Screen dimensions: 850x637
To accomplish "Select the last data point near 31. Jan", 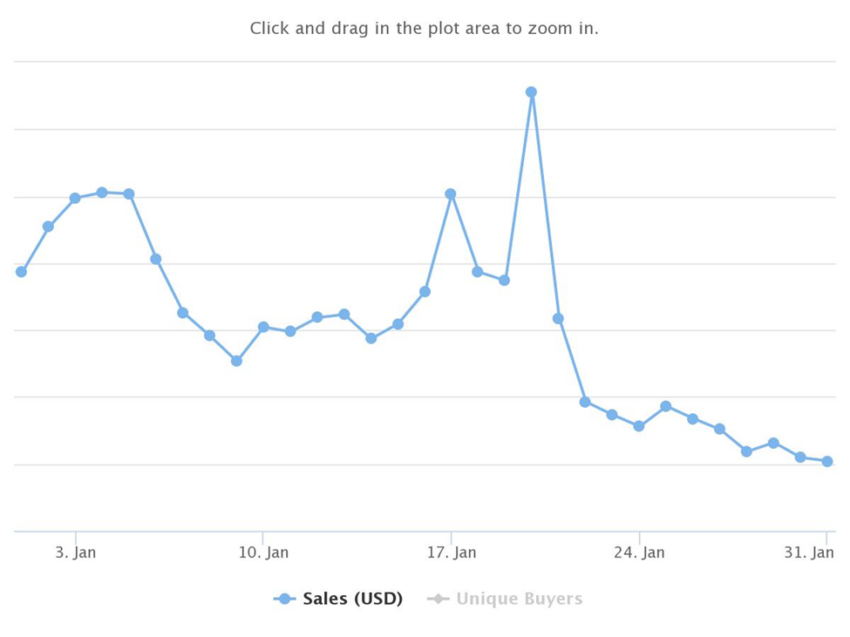I will point(827,461).
